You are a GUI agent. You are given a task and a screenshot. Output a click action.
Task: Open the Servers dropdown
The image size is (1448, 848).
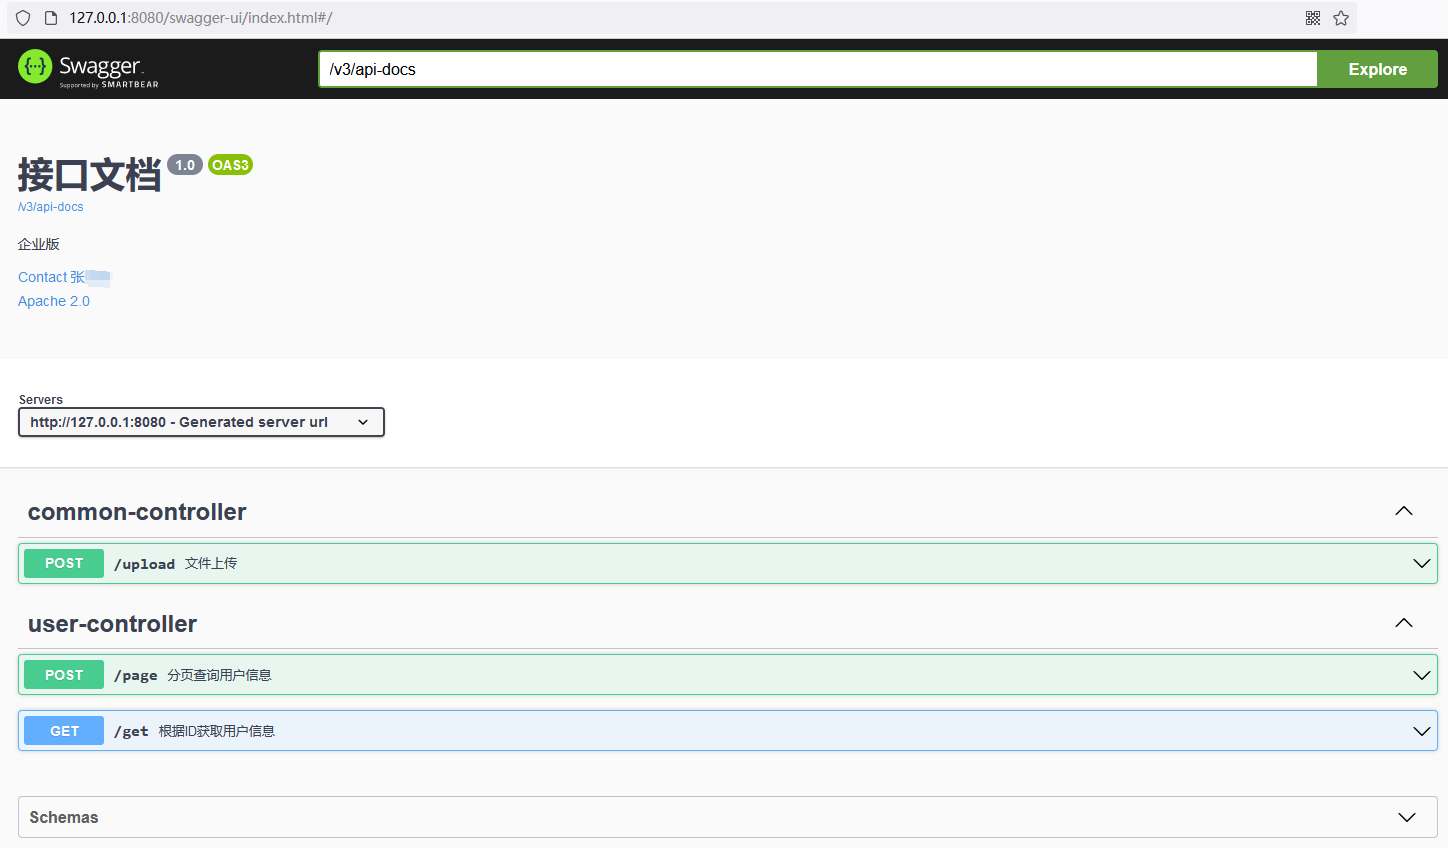tap(201, 421)
